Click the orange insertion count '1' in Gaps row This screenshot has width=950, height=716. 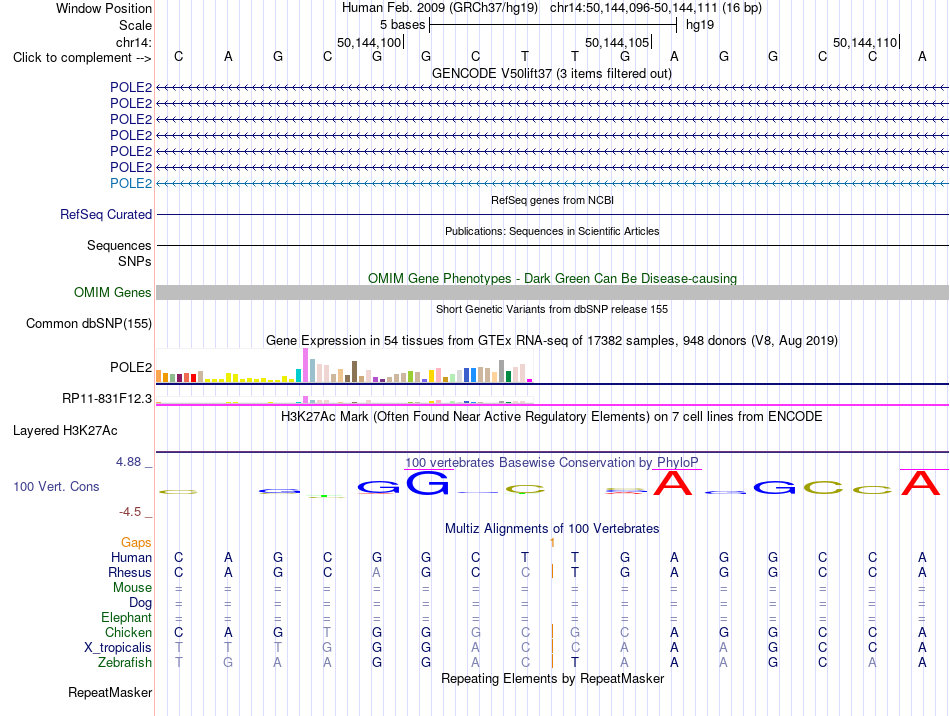553,543
